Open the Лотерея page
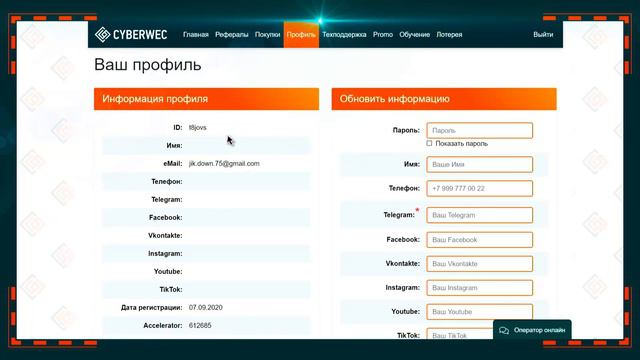The image size is (640, 360). [x=449, y=35]
